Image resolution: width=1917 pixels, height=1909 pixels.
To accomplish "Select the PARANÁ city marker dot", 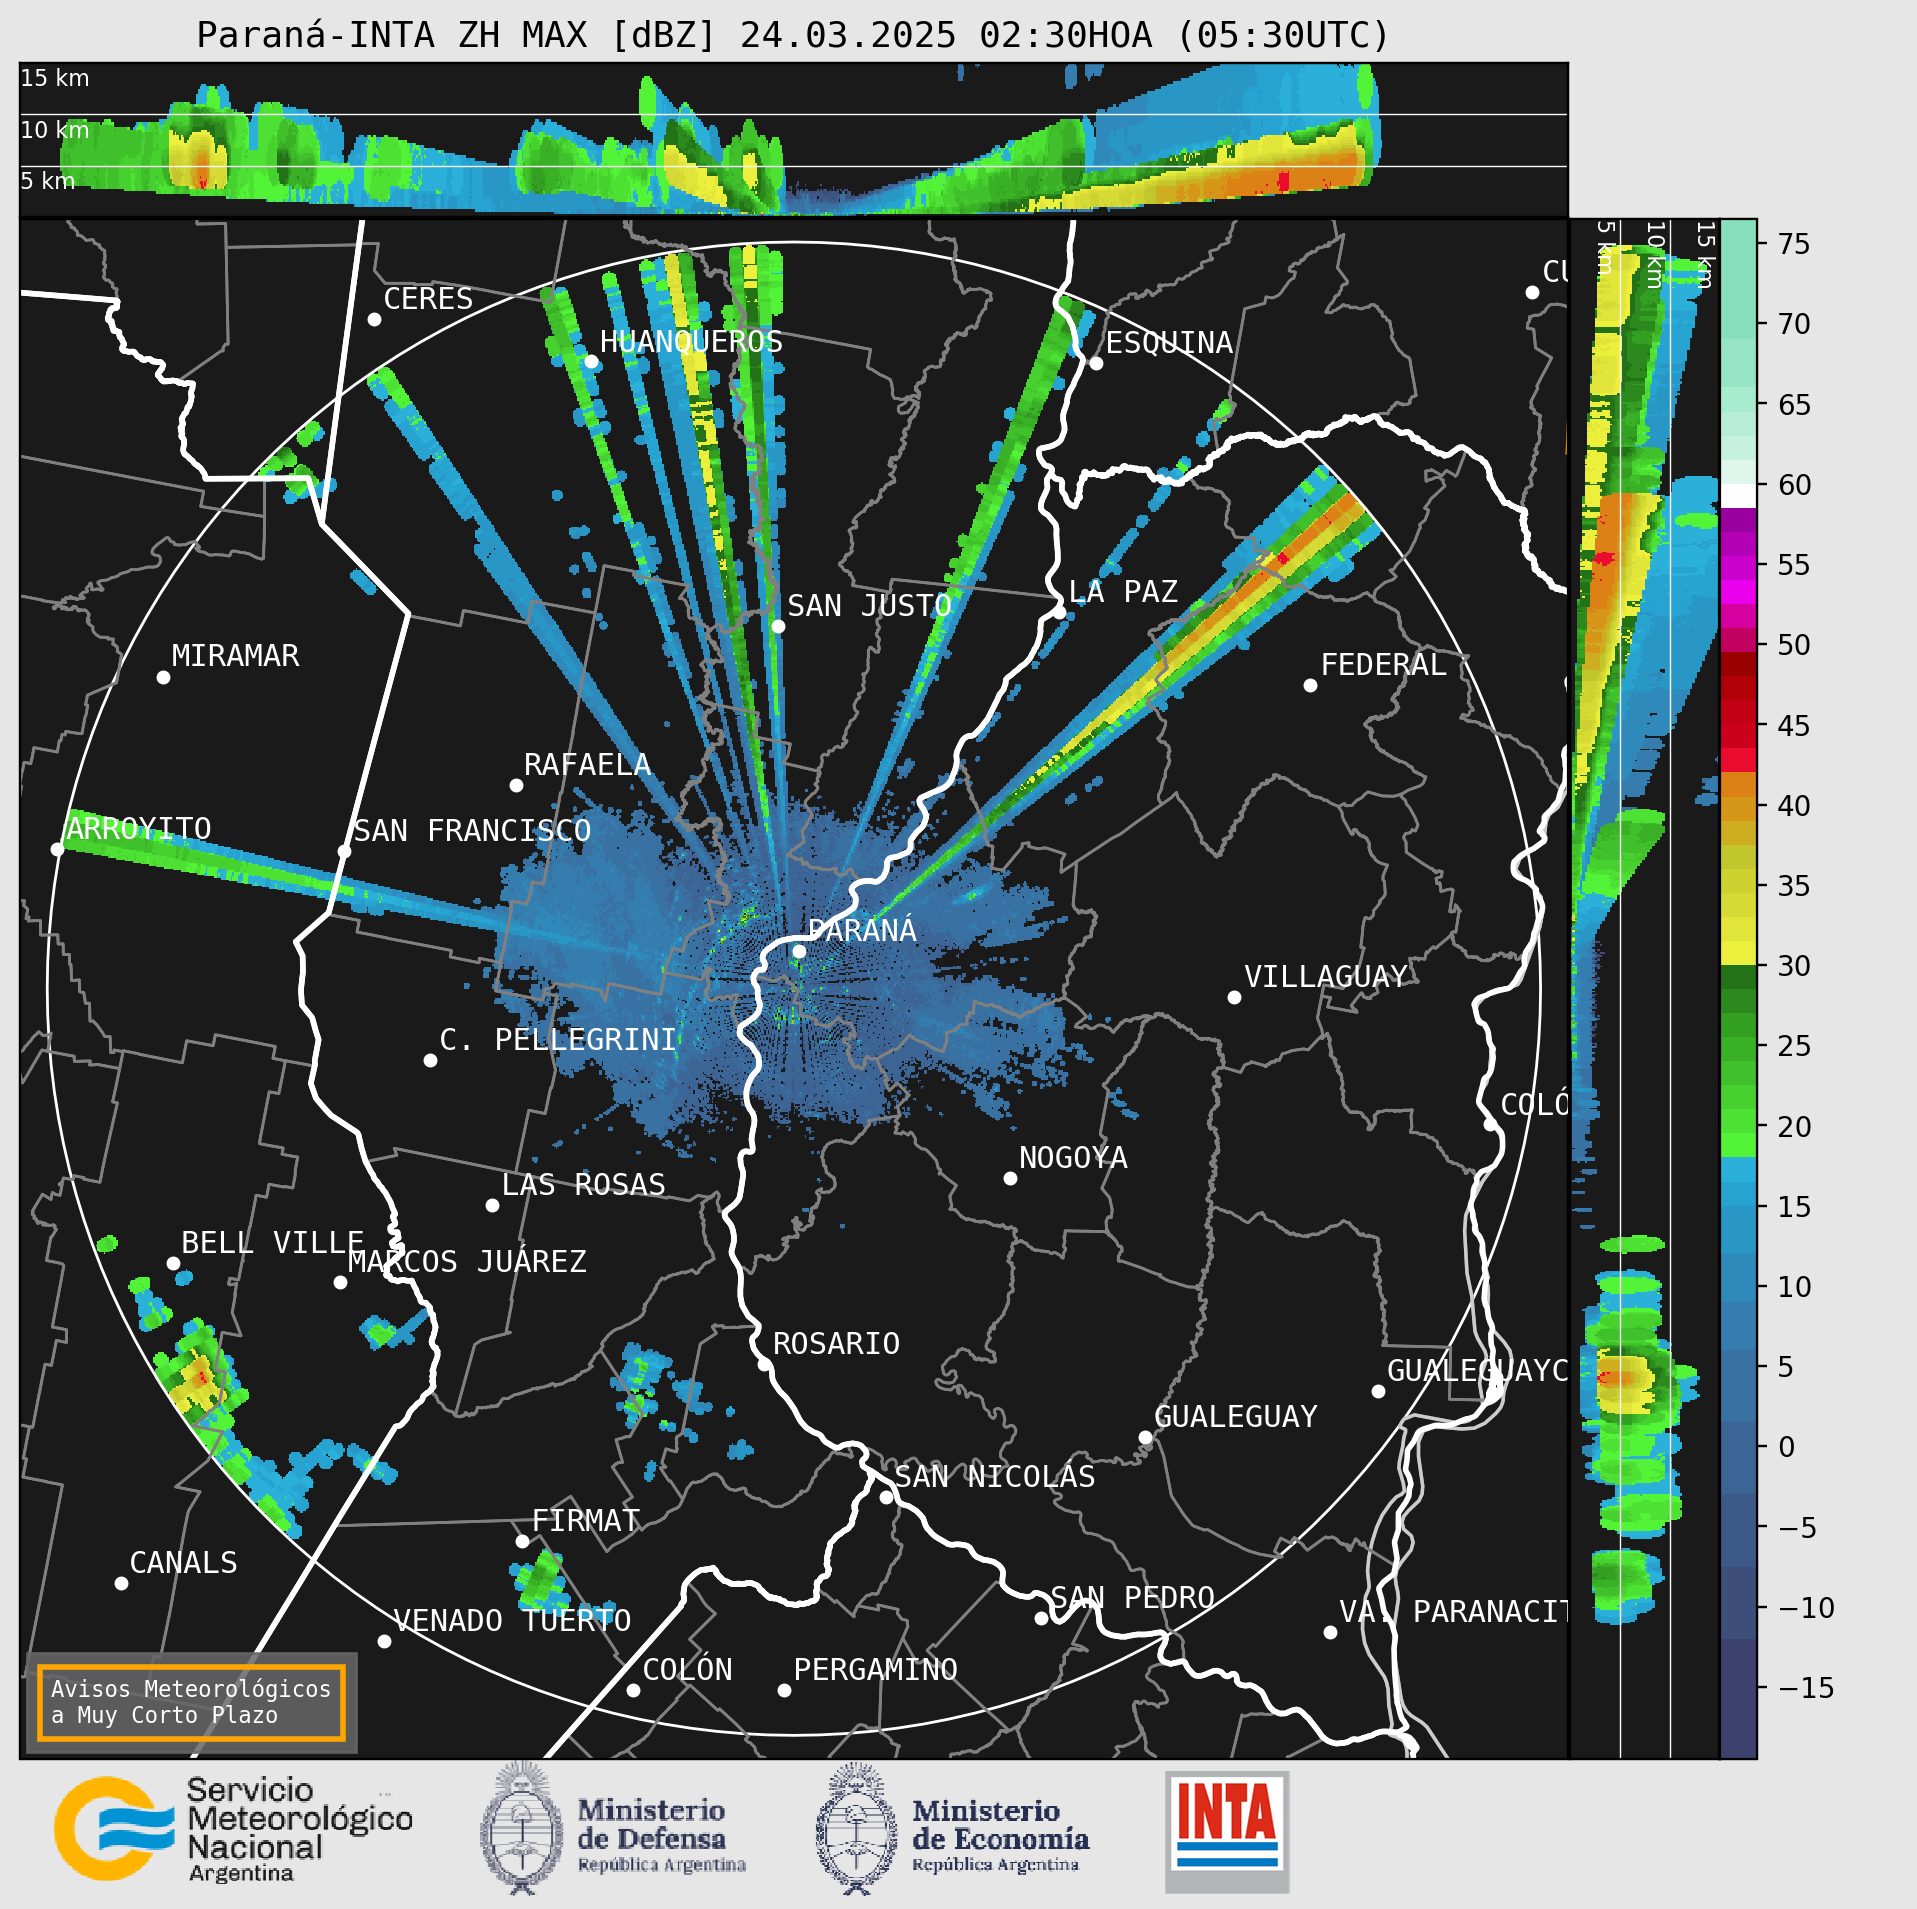I will [x=799, y=951].
